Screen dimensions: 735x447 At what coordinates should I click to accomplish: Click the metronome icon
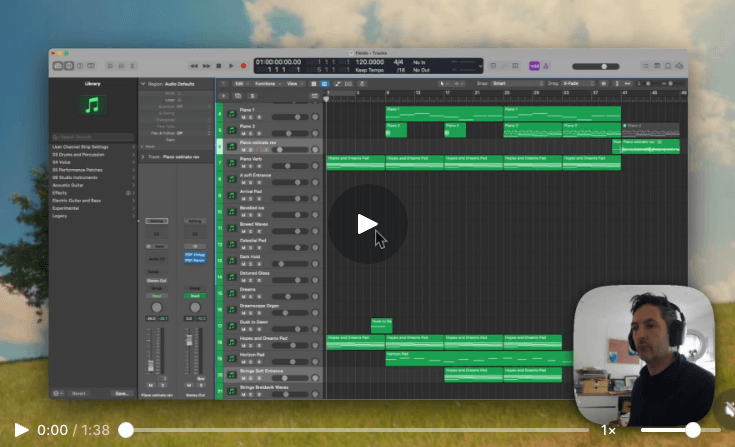(546, 66)
